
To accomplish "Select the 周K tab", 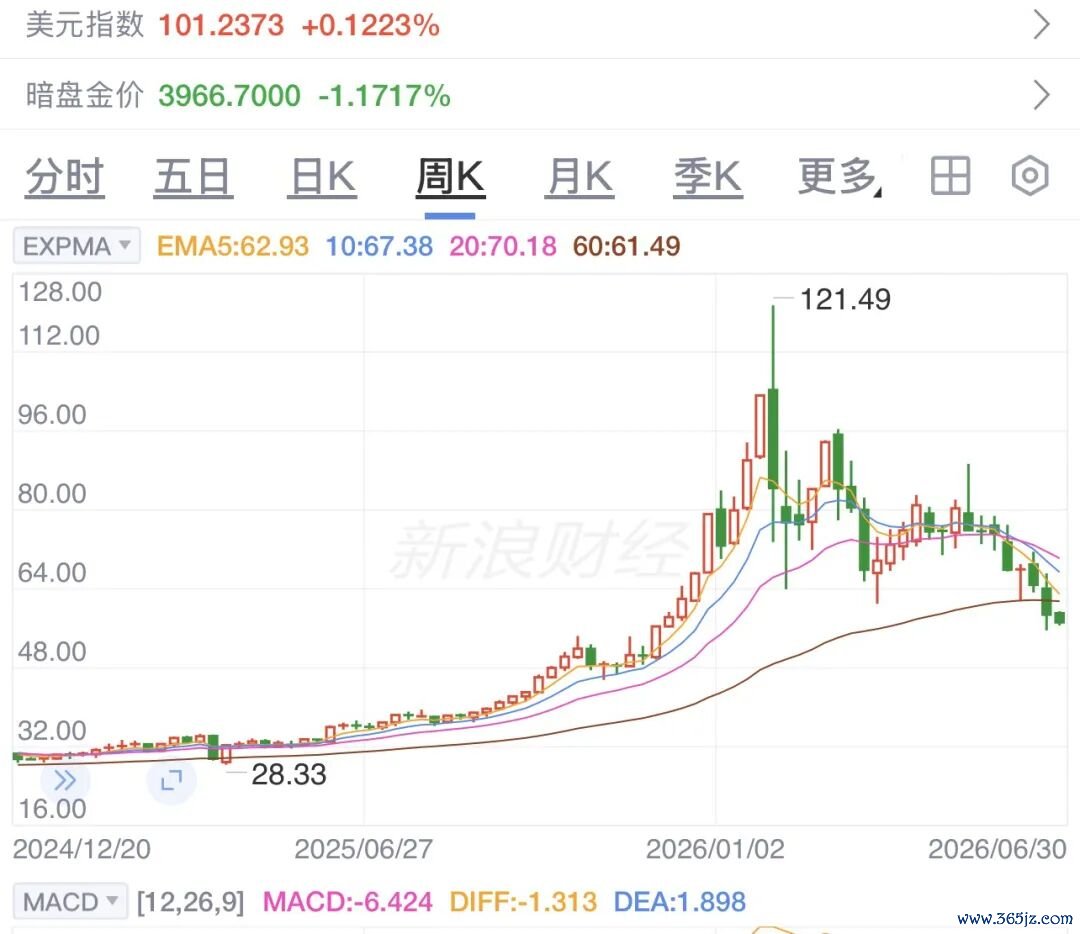I will [450, 177].
